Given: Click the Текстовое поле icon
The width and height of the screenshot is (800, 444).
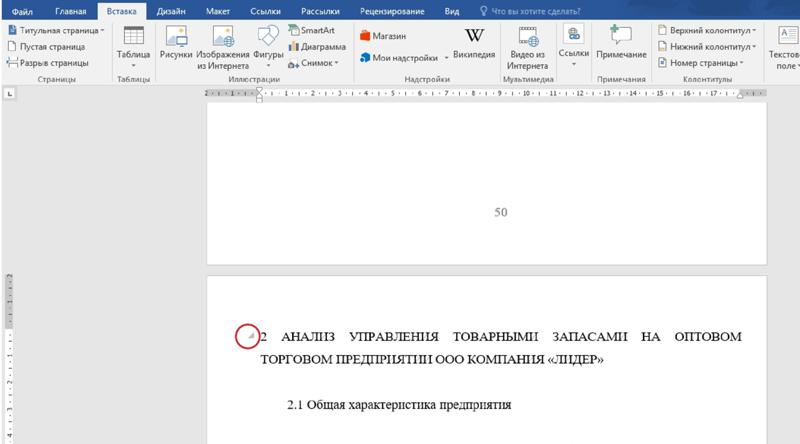Looking at the screenshot, I should point(786,47).
